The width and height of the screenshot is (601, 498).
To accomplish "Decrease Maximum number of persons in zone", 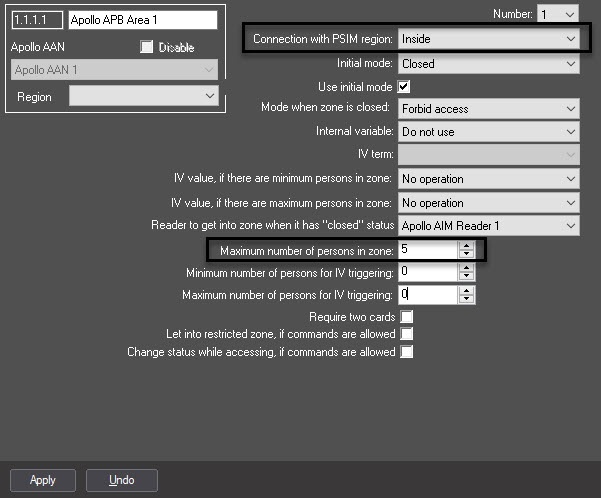I will 466,254.
